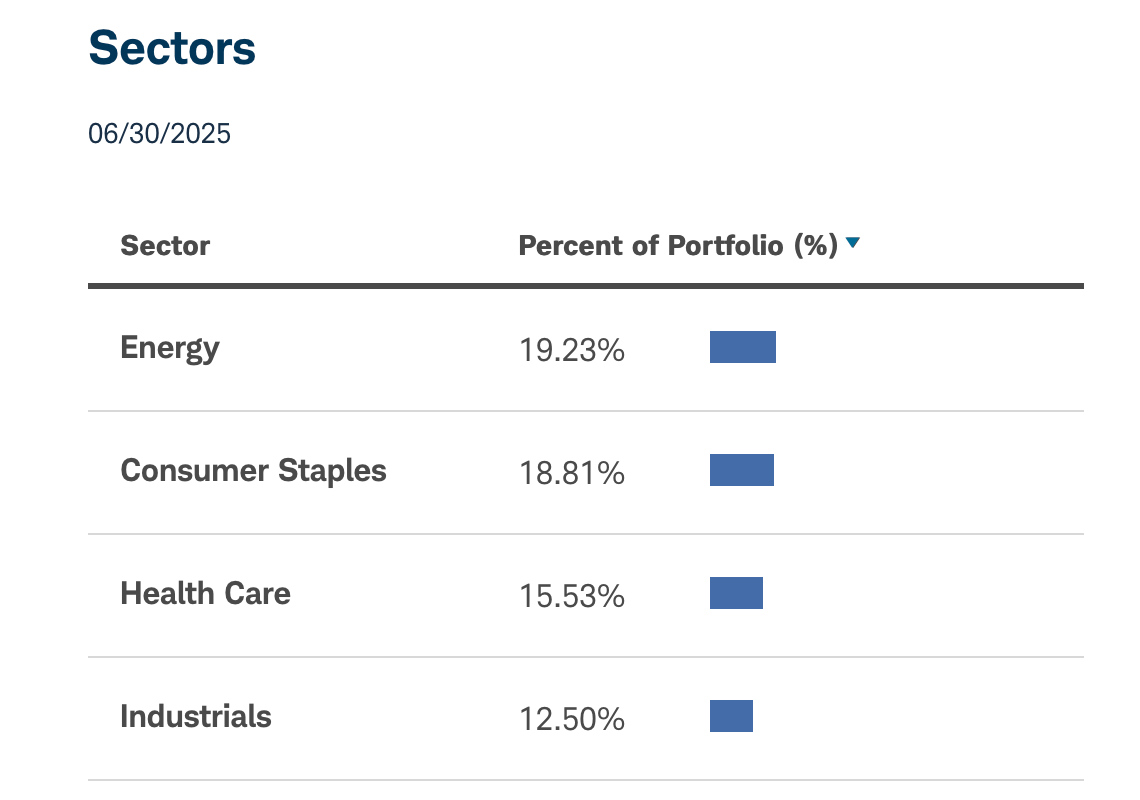Sort by Percent of Portfolio column header
Screen dimensions: 1140x800
click(677, 246)
